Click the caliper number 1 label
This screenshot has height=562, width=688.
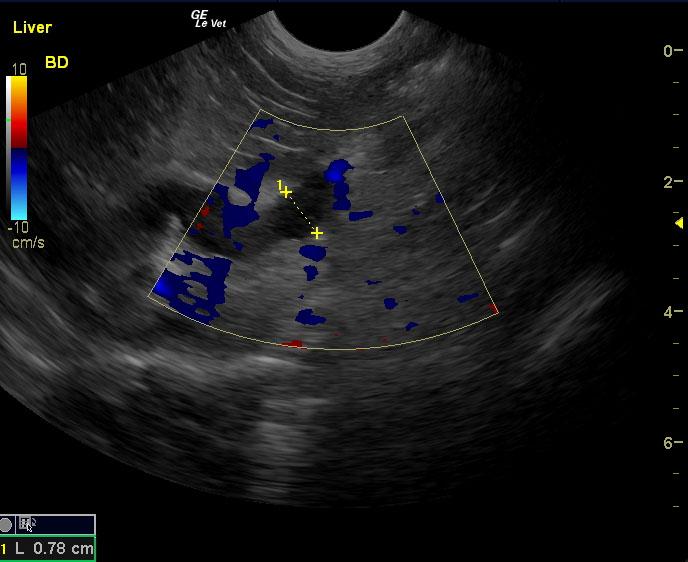click(x=280, y=184)
